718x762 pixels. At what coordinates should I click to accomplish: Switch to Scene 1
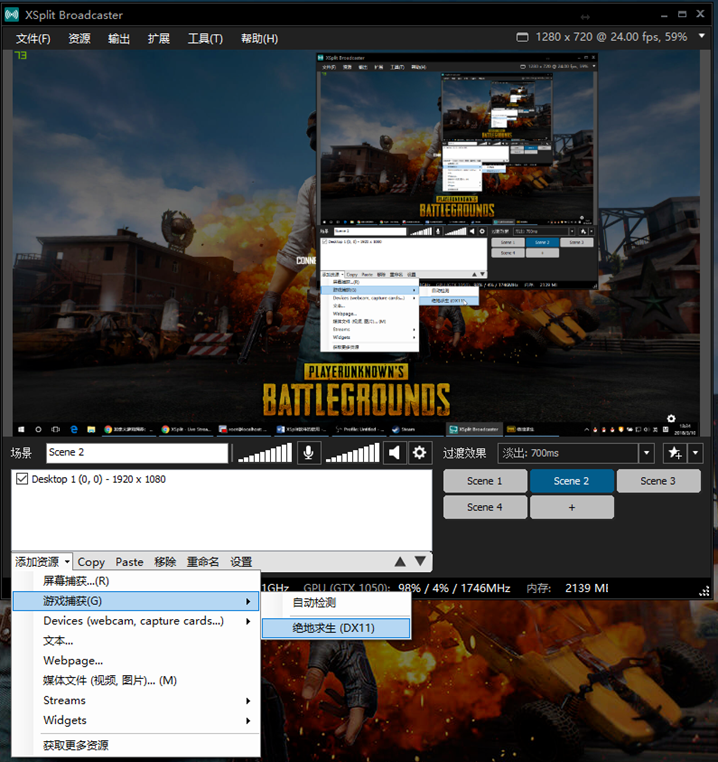[485, 481]
